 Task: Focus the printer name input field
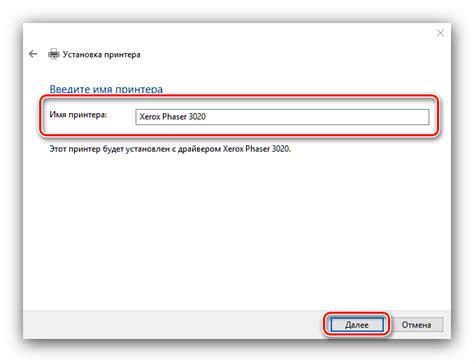point(282,117)
